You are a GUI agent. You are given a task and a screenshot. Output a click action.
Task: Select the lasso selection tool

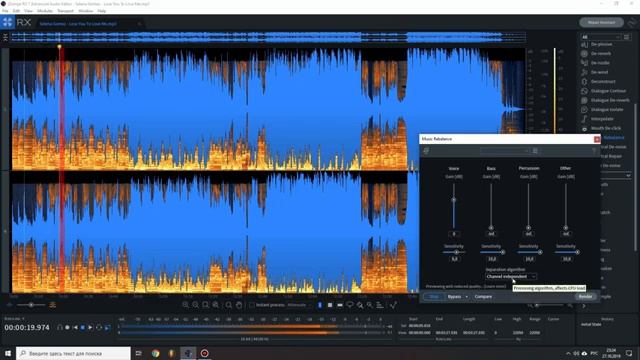[x=350, y=305]
